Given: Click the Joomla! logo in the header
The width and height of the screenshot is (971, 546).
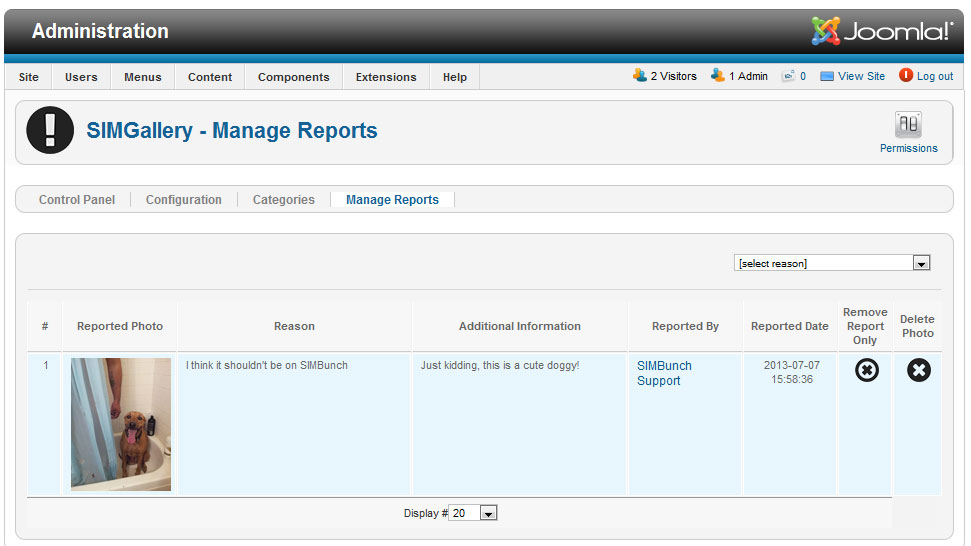Looking at the screenshot, I should [x=882, y=31].
